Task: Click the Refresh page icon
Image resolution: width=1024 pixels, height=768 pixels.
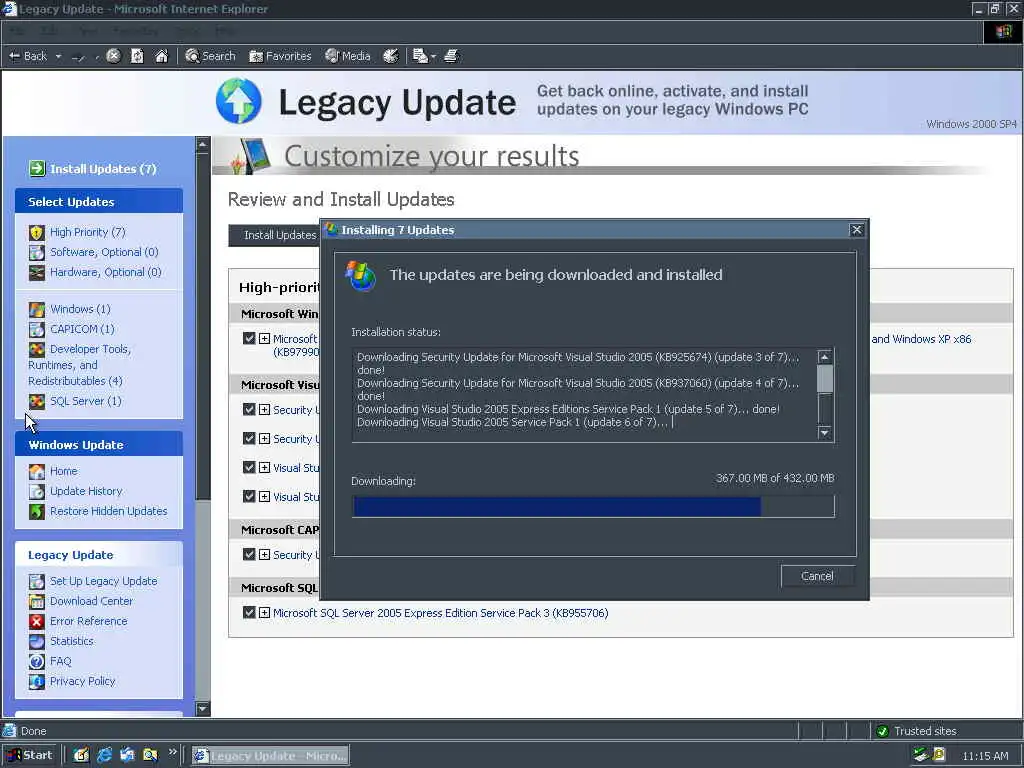Action: tap(137, 56)
